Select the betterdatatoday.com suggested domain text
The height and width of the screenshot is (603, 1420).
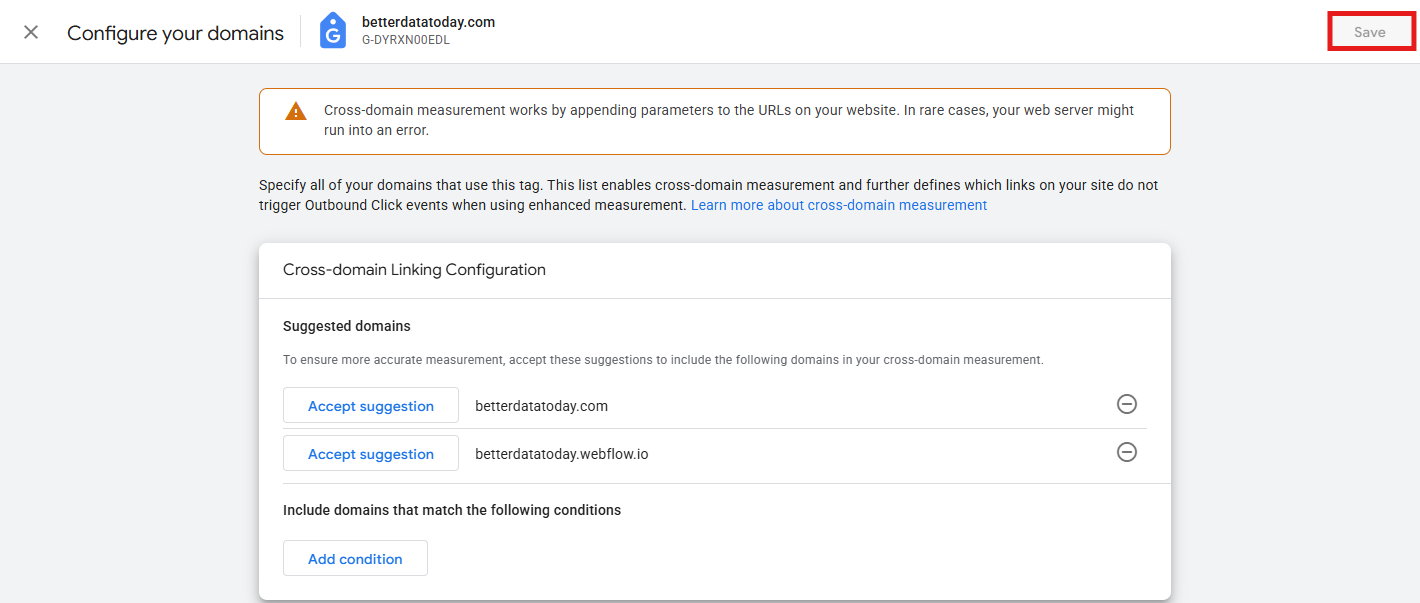point(541,406)
